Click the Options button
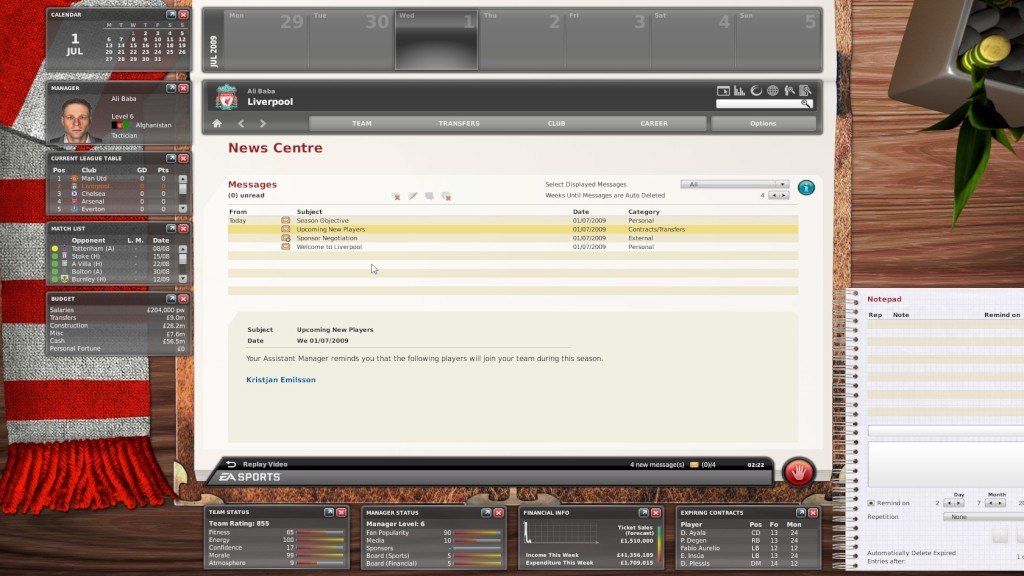 (763, 123)
